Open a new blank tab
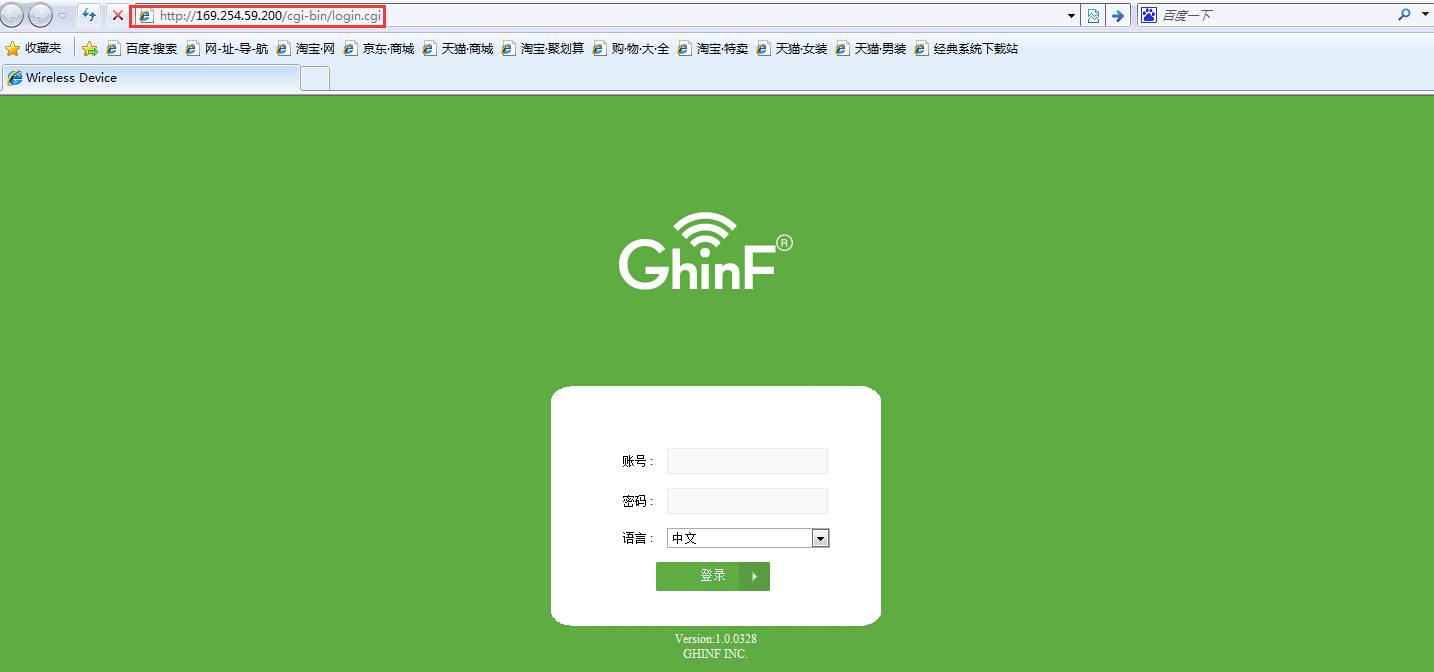The height and width of the screenshot is (672, 1434). [x=315, y=78]
